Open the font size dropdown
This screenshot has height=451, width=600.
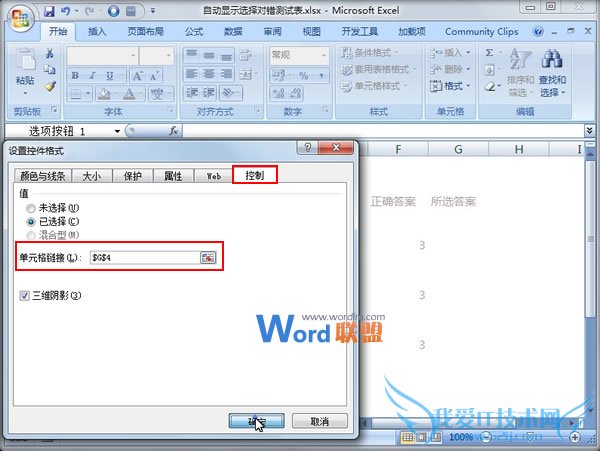(168, 56)
